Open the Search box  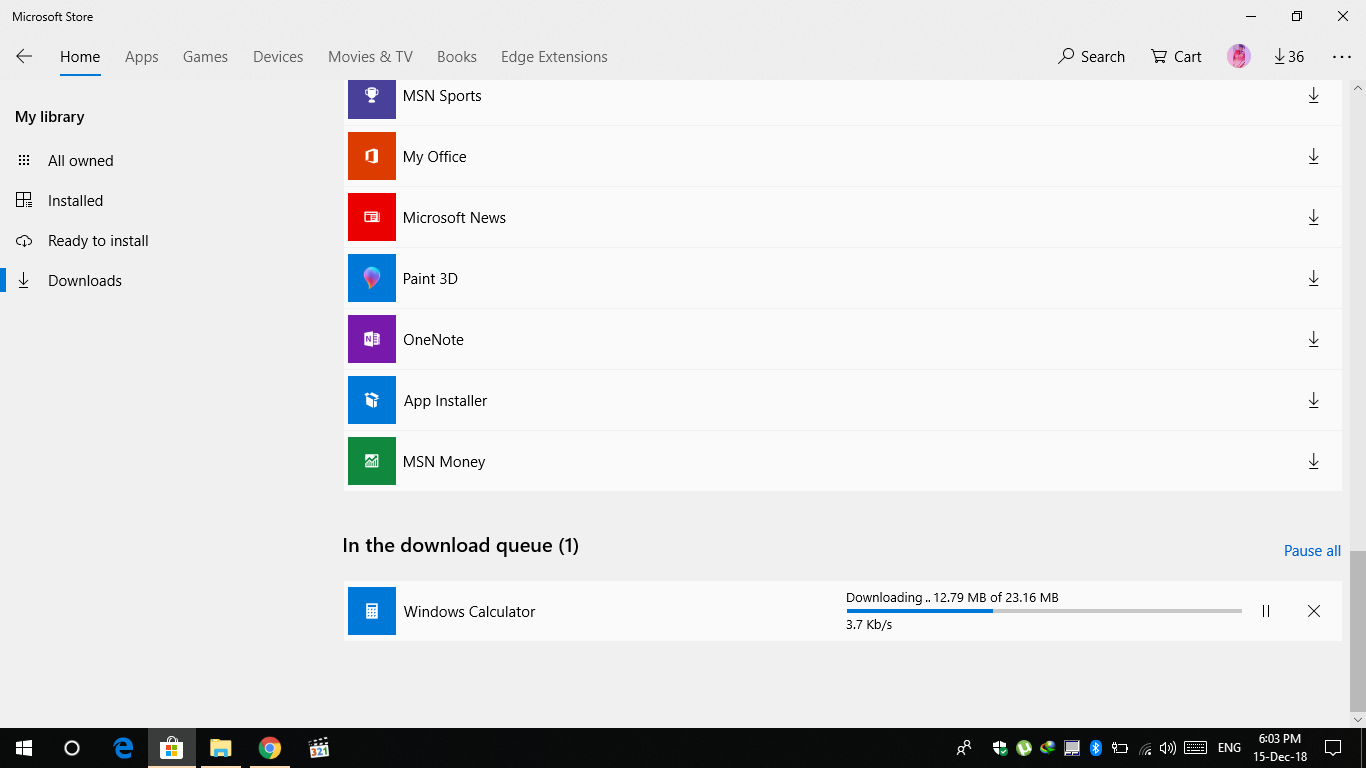[x=1091, y=57]
